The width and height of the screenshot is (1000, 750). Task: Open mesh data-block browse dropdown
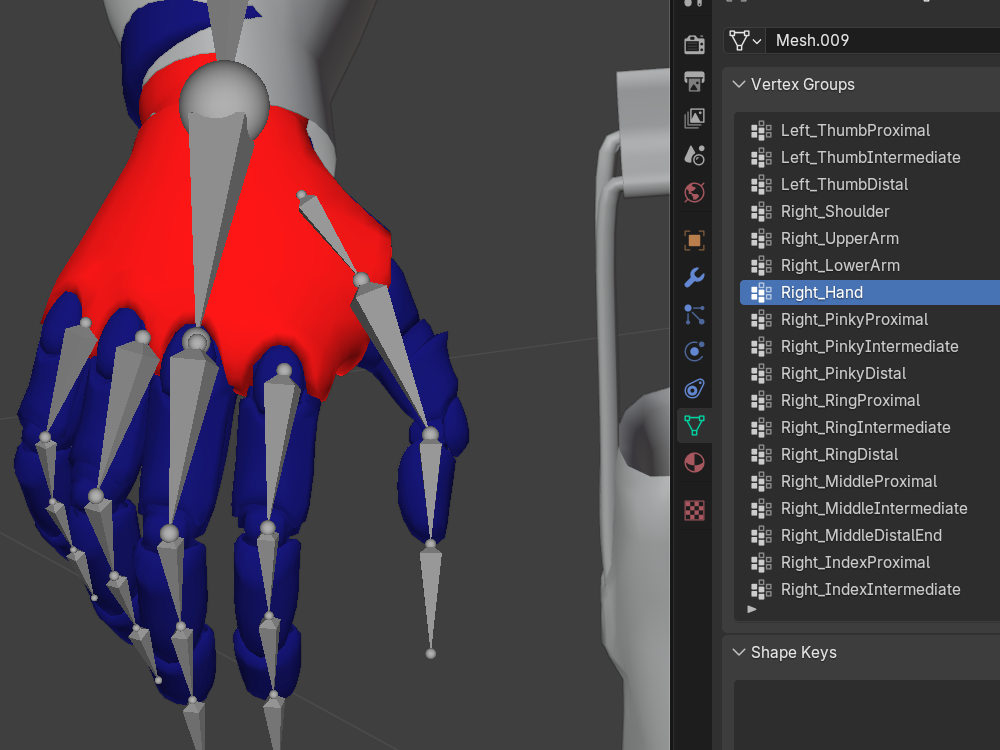click(745, 40)
